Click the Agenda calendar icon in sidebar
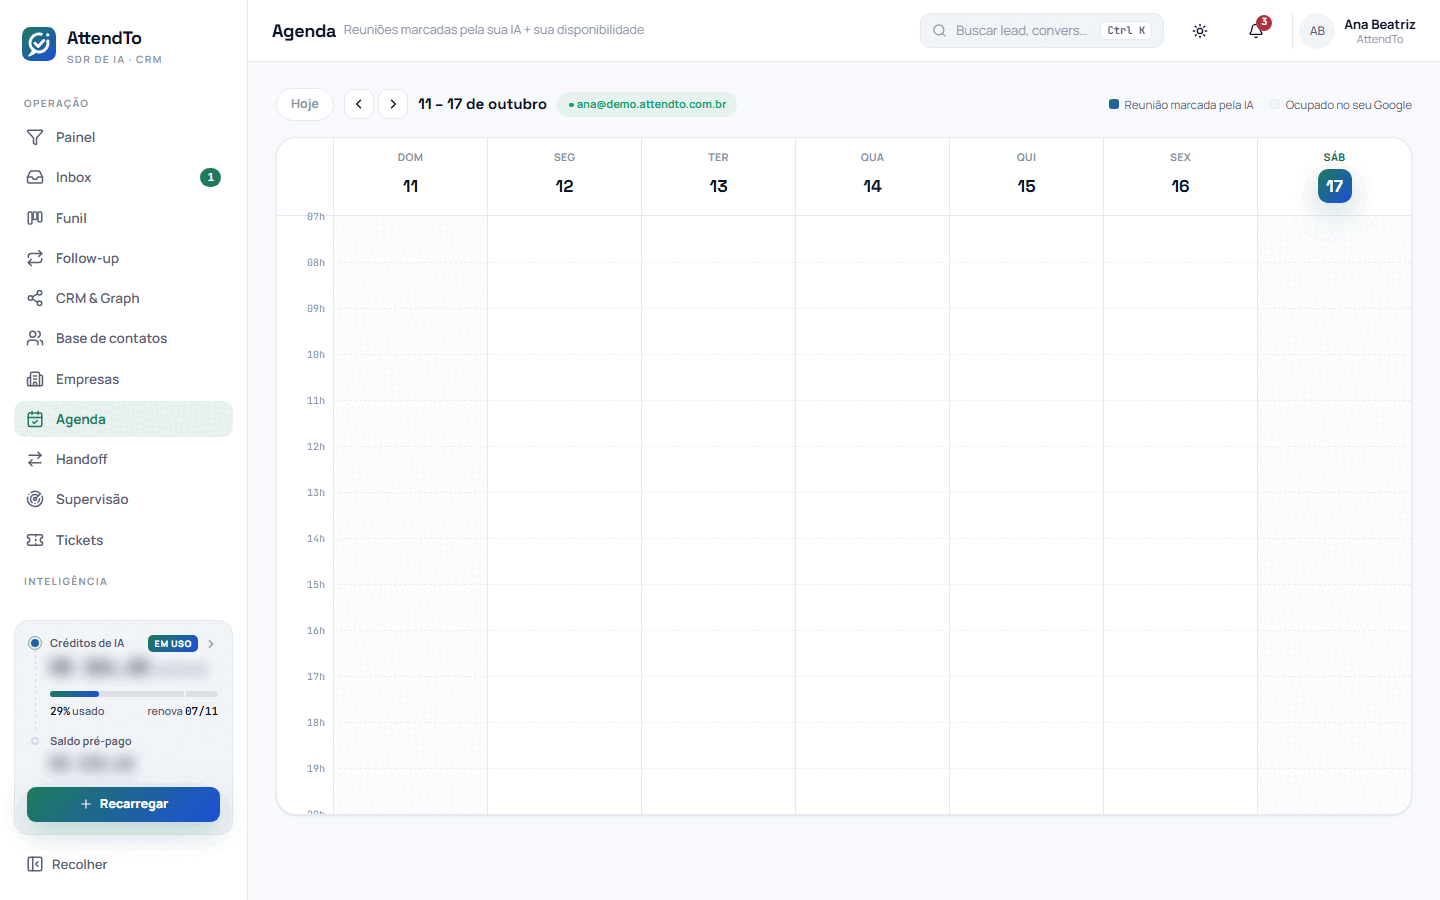1440x900 pixels. coord(35,419)
